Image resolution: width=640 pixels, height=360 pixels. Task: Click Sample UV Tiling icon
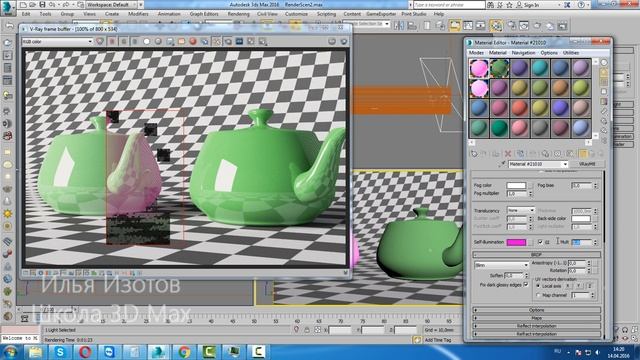coord(604,91)
